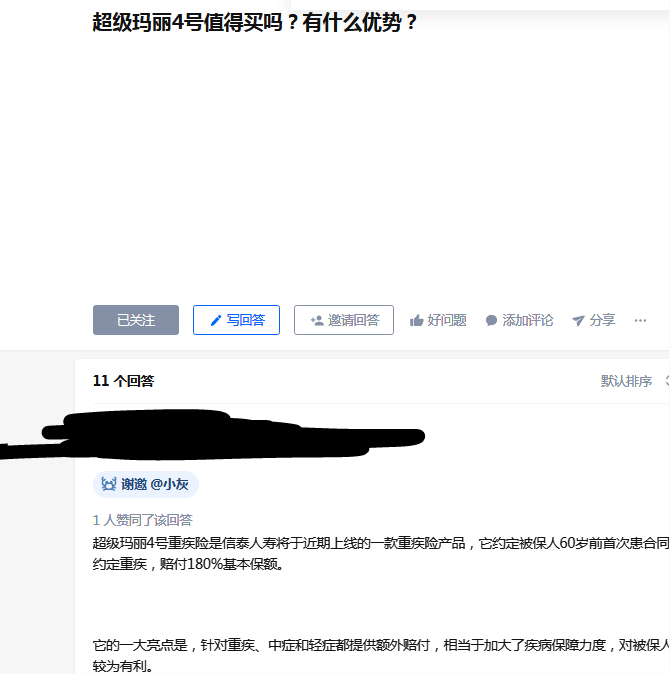Open the @小灰 mention link
The height and width of the screenshot is (674, 670).
(x=170, y=484)
